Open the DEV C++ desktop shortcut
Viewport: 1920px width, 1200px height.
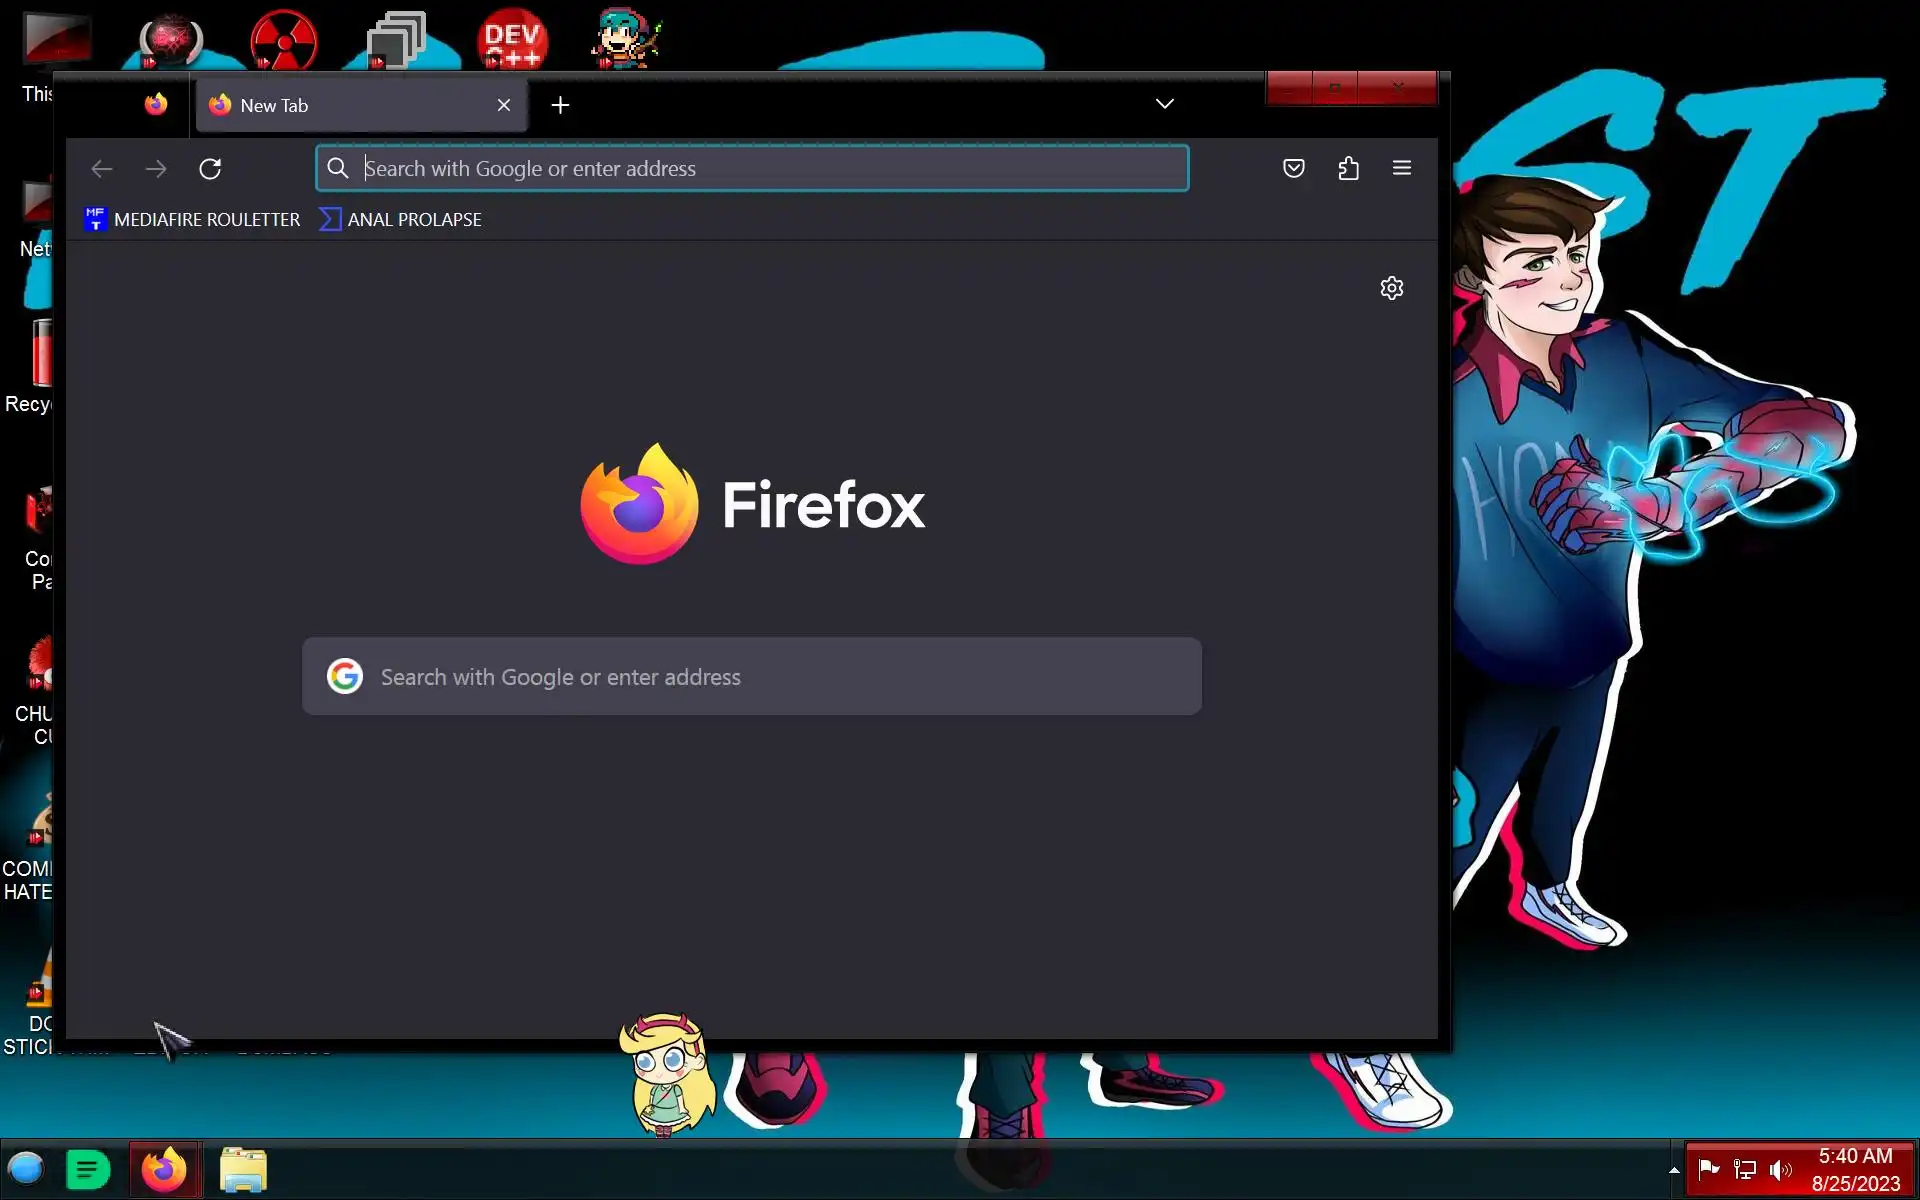coord(512,40)
